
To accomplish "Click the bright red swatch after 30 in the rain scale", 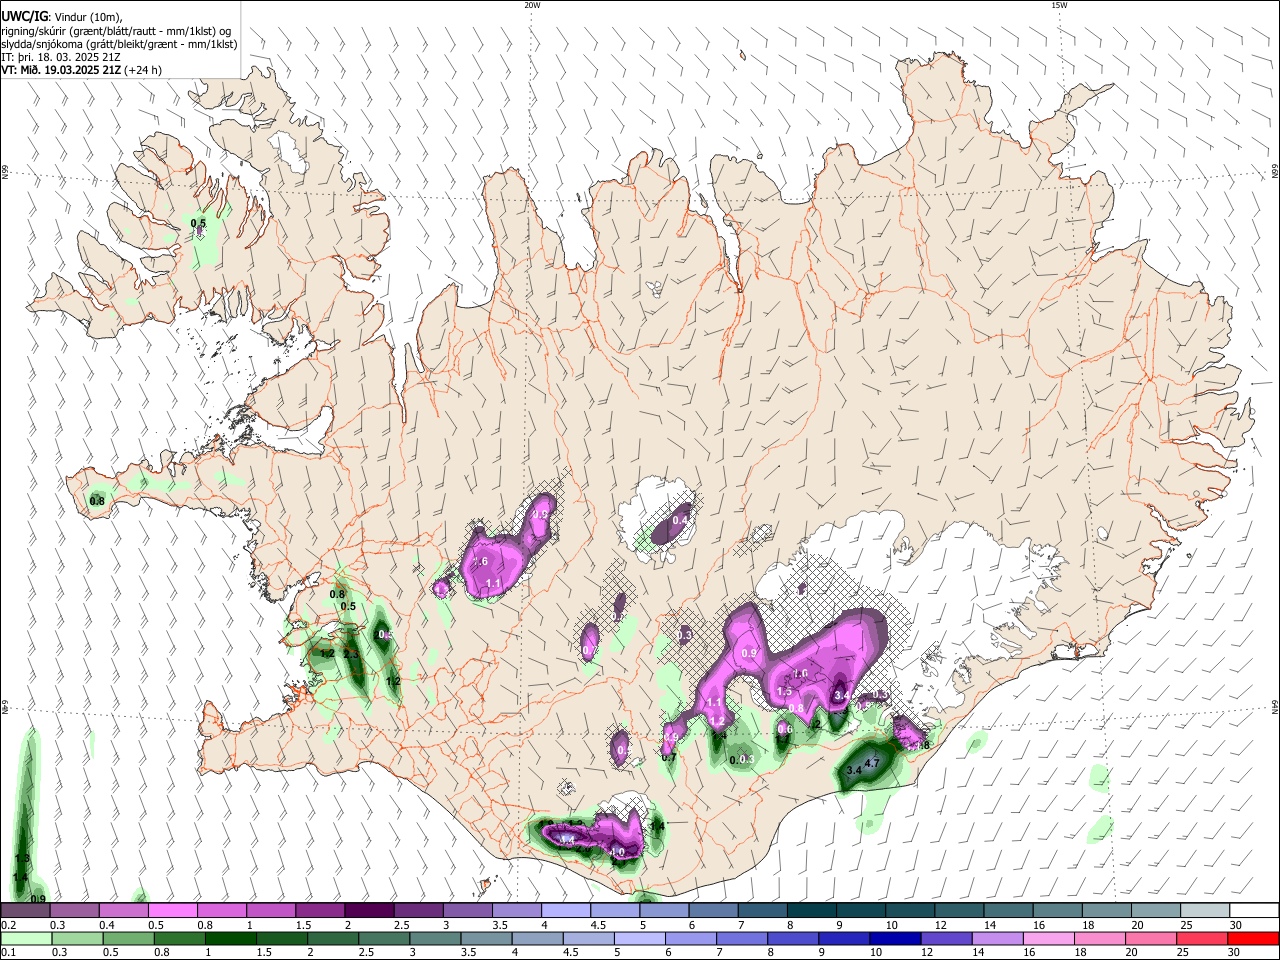I will 1253,938.
